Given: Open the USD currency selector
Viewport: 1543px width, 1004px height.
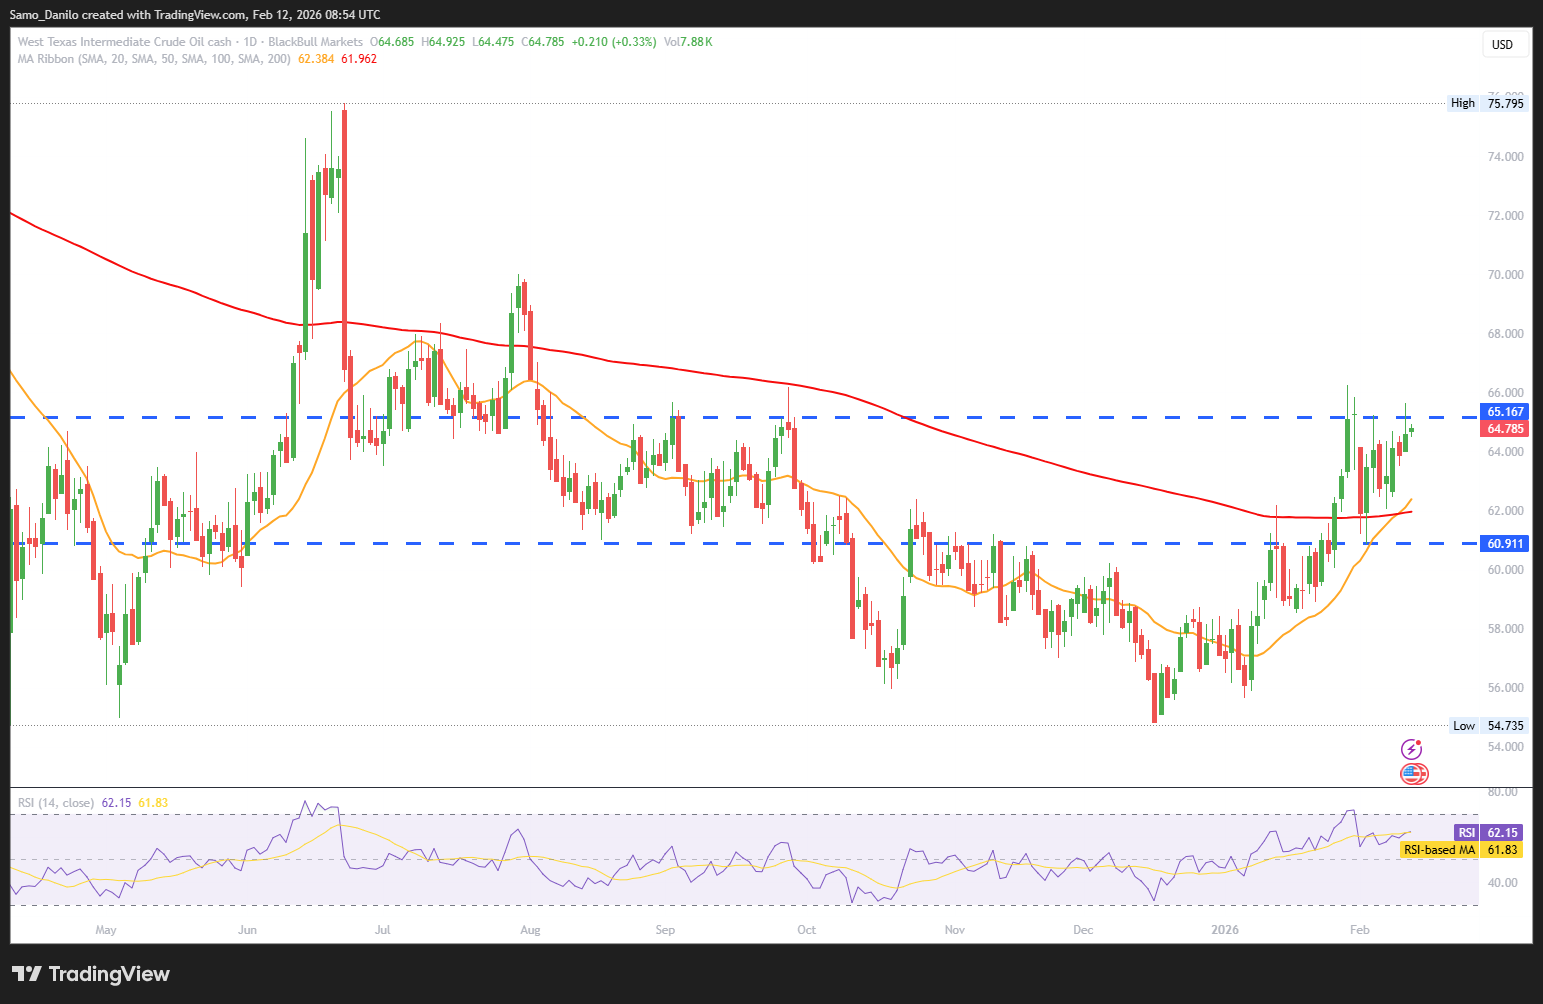Looking at the screenshot, I should point(1502,44).
